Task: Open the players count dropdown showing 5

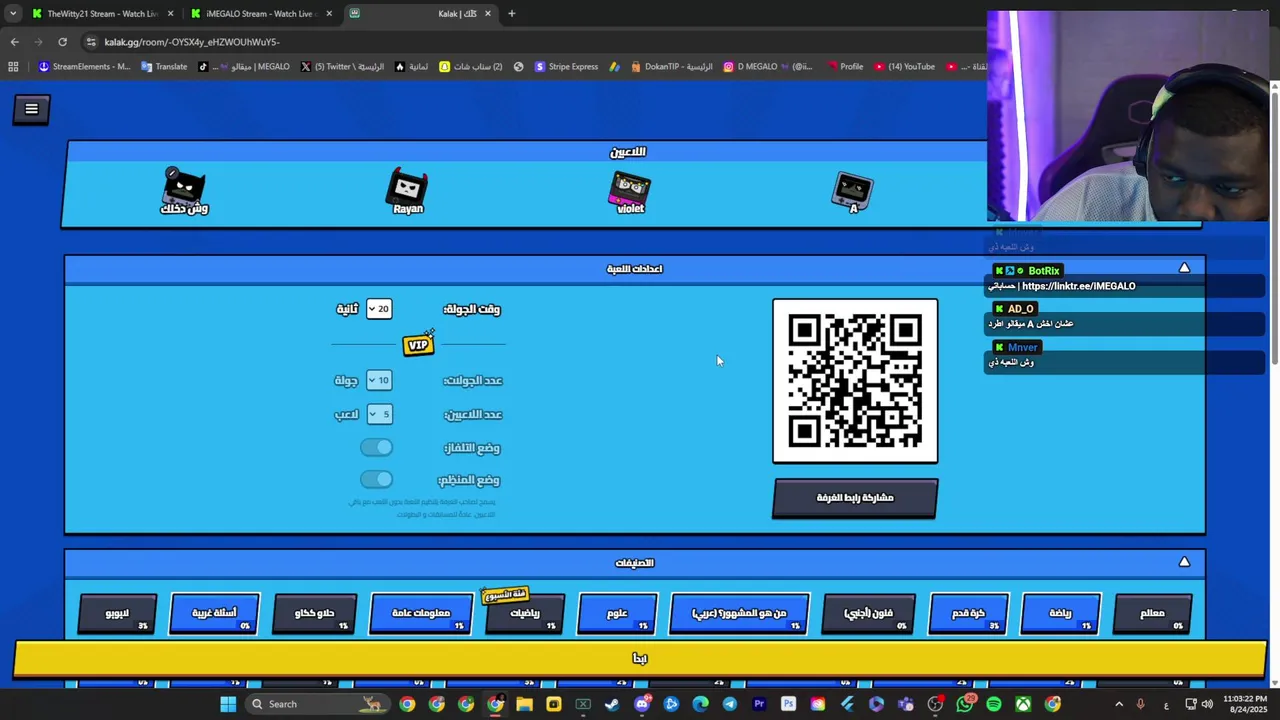Action: click(379, 414)
